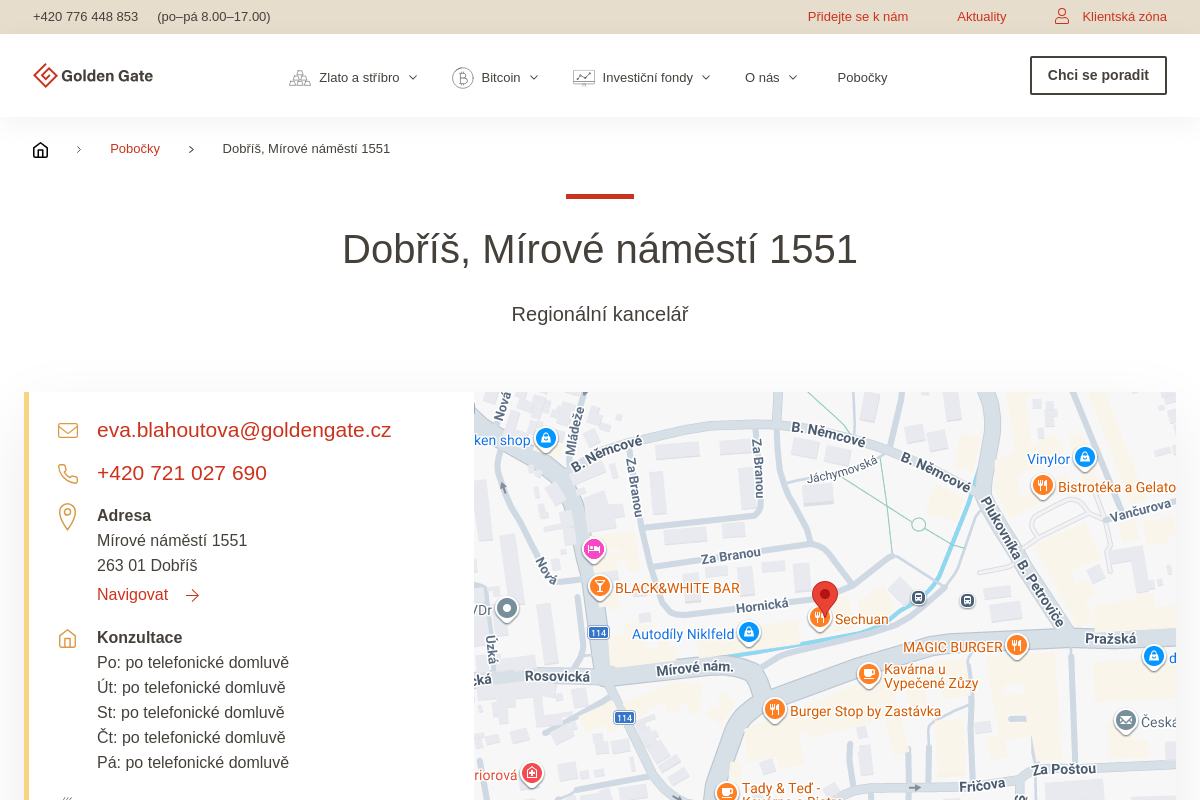The height and width of the screenshot is (800, 1200).
Task: Select the red medical cross pin on map
Action: pyautogui.click(x=532, y=773)
